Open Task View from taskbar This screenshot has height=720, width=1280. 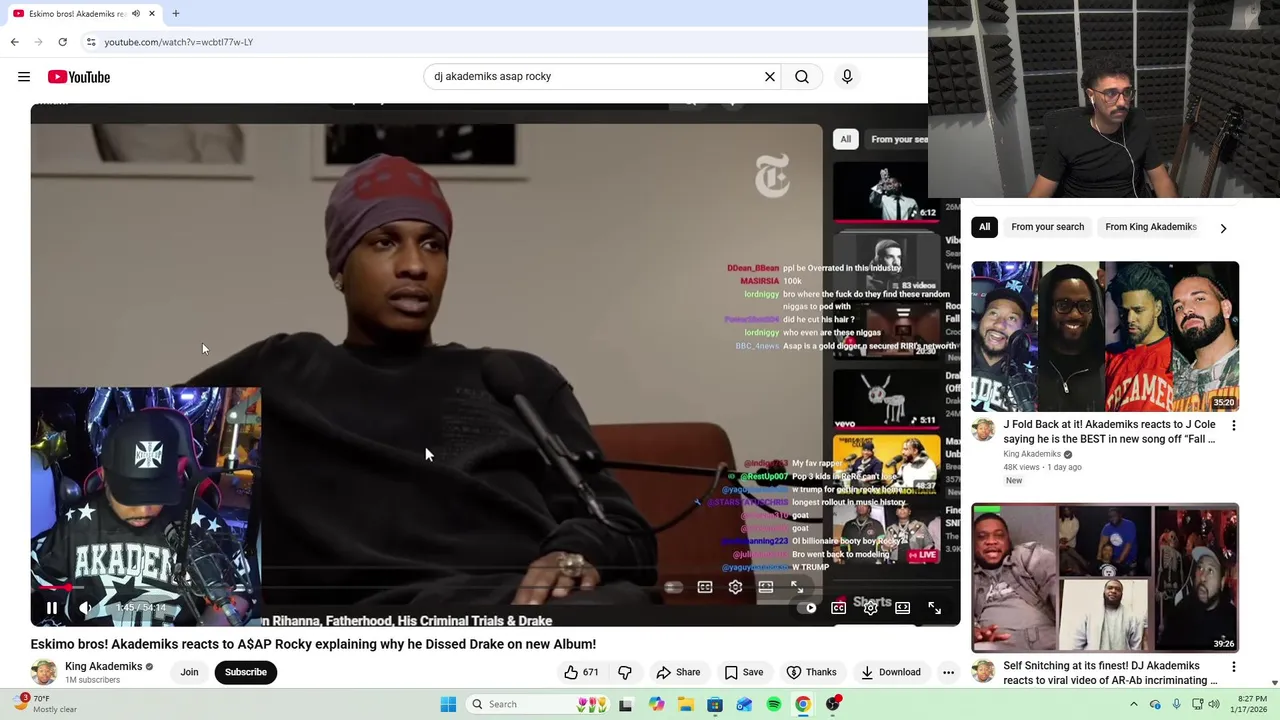pos(626,704)
